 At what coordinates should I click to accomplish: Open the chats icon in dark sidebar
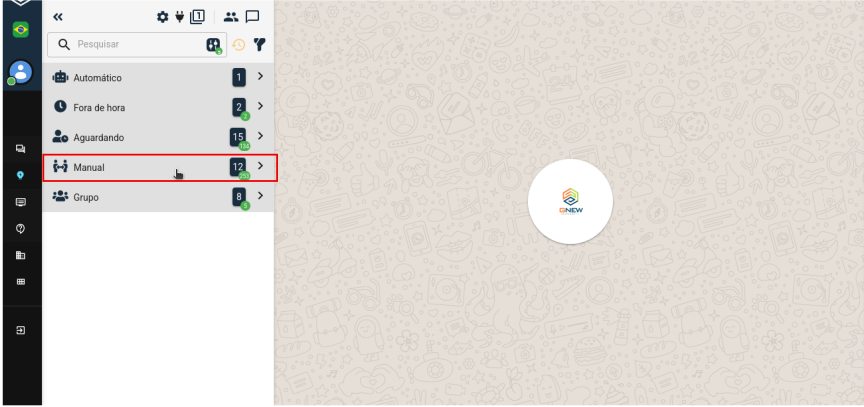(x=21, y=149)
